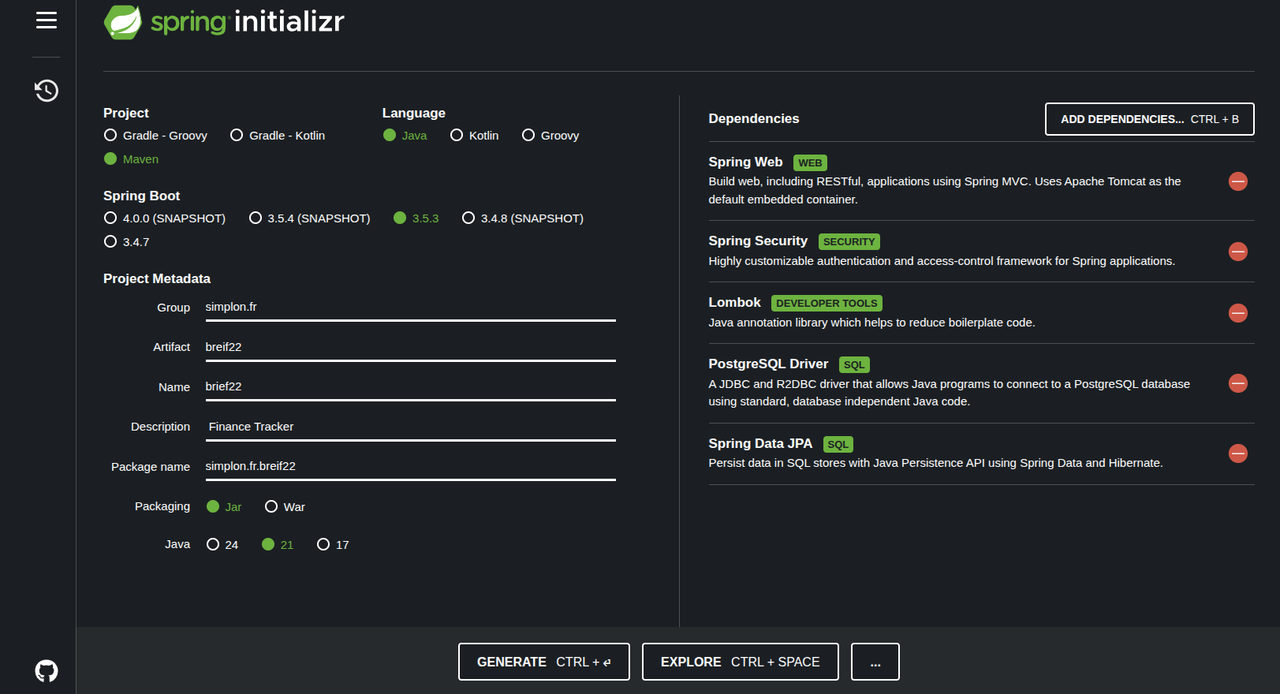Click the Generate button
Image resolution: width=1280 pixels, height=694 pixels.
click(544, 662)
